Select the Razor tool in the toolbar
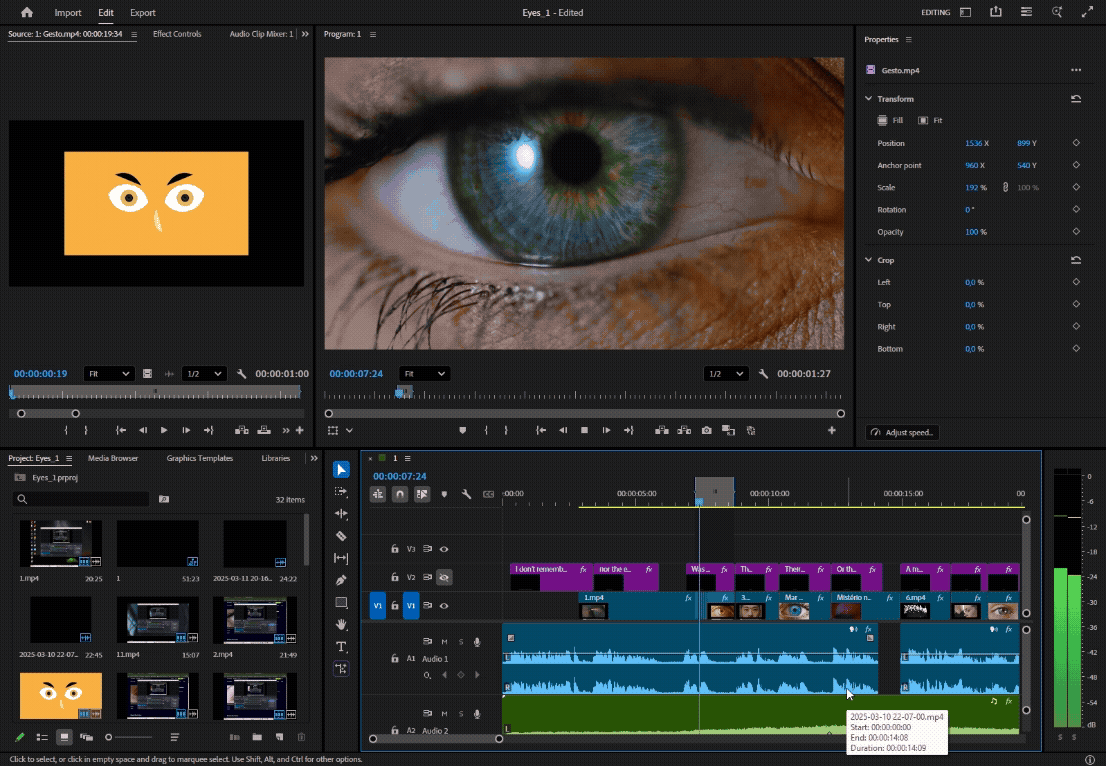Viewport: 1106px width, 766px height. (x=341, y=536)
